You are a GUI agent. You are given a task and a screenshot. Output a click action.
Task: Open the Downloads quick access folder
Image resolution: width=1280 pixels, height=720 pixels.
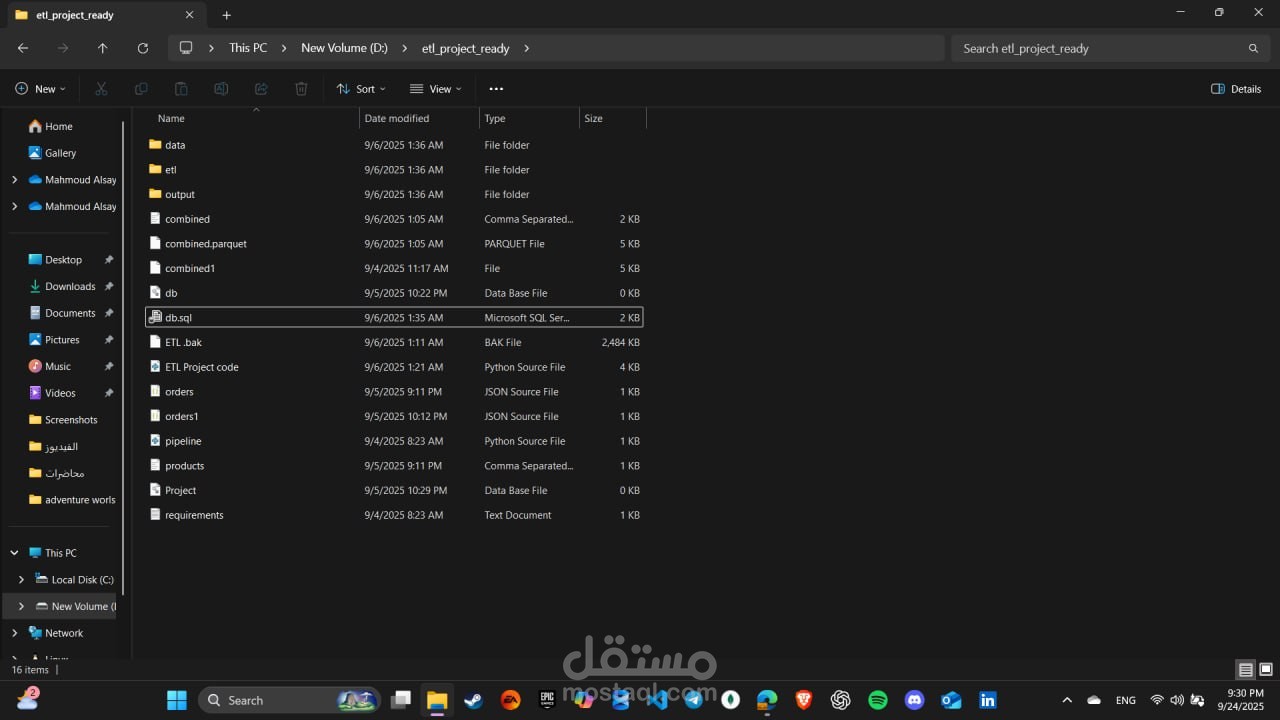70,286
